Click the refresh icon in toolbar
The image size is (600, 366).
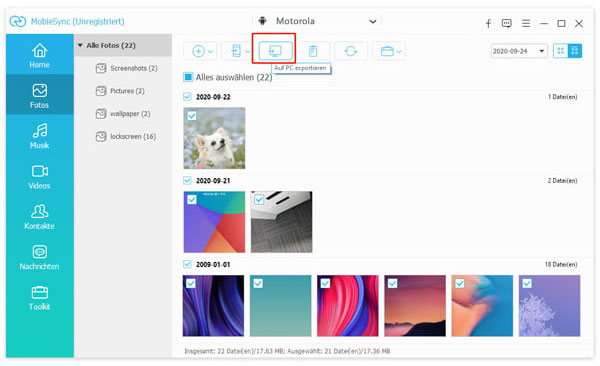point(351,51)
